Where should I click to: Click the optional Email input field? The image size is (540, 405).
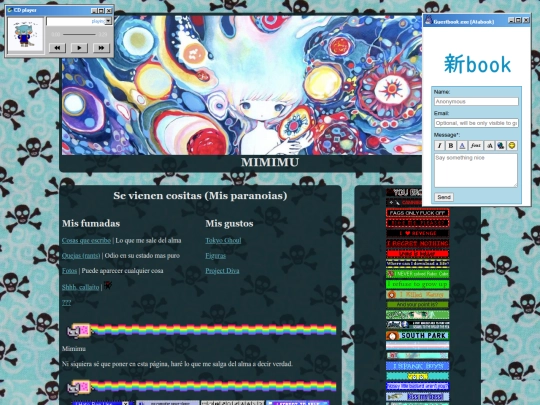pyautogui.click(x=476, y=123)
